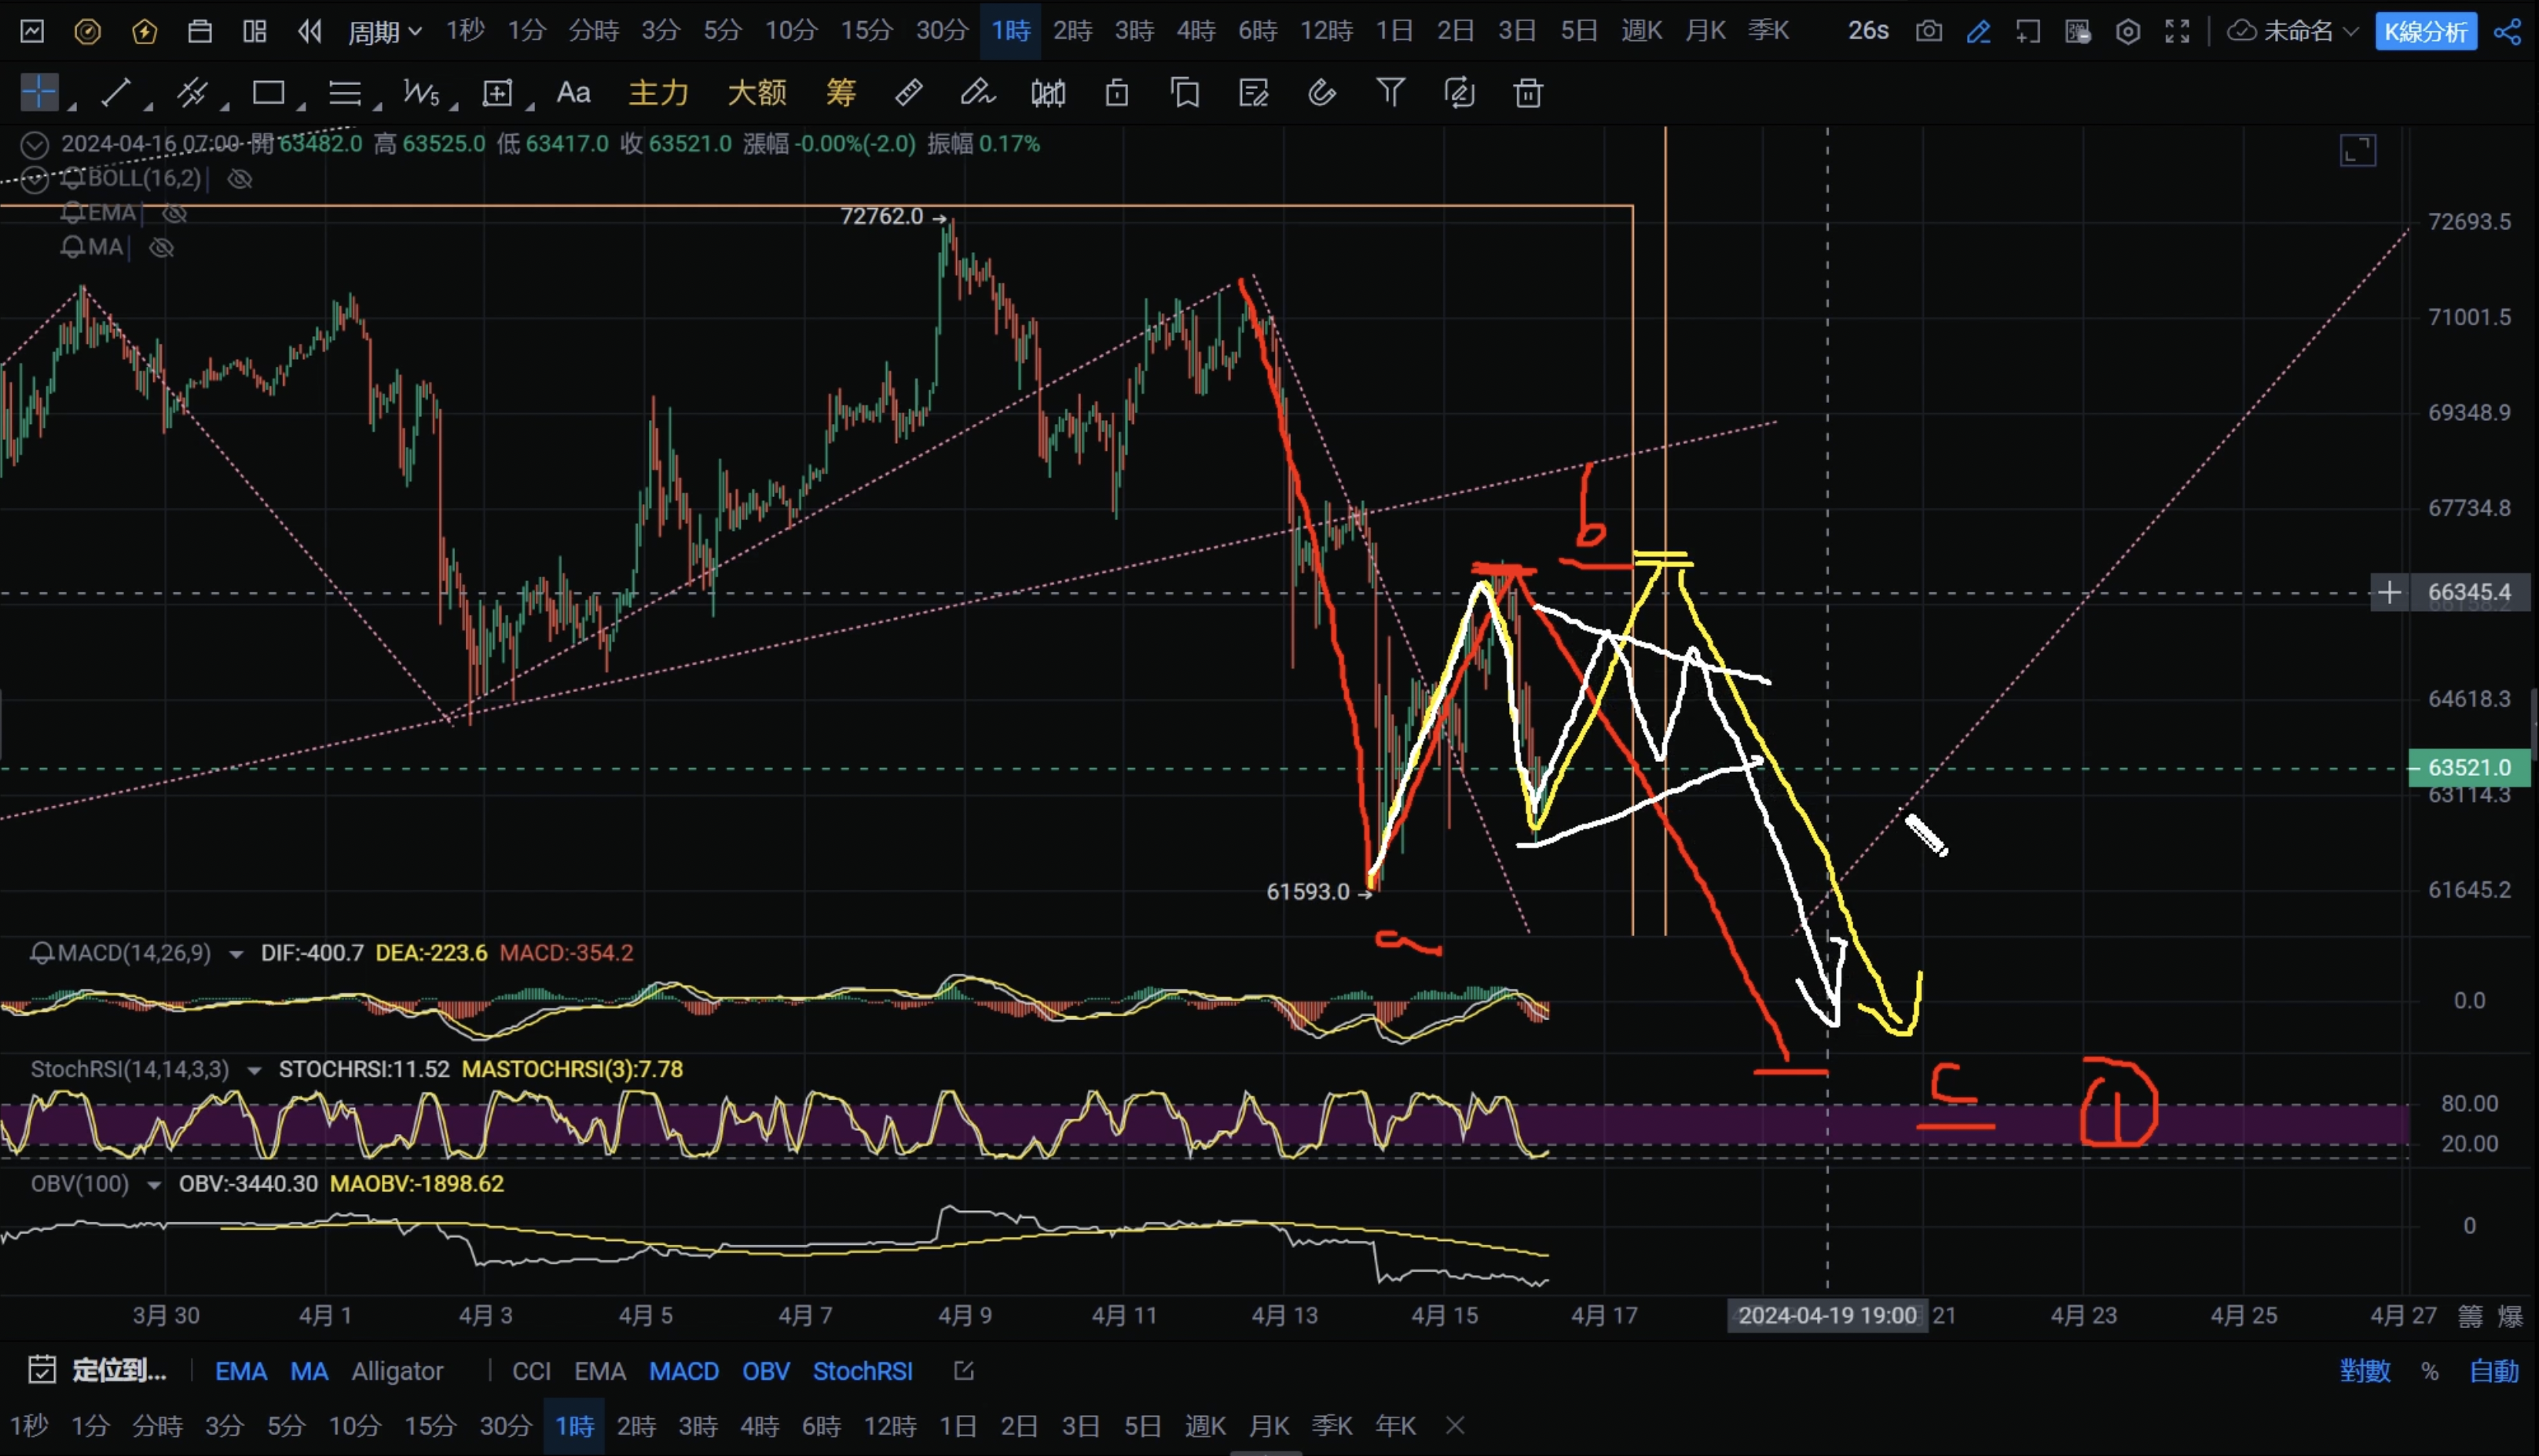This screenshot has height=1456, width=2539.
Task: Maximize the main chart pane icon
Action: pyautogui.click(x=2357, y=151)
